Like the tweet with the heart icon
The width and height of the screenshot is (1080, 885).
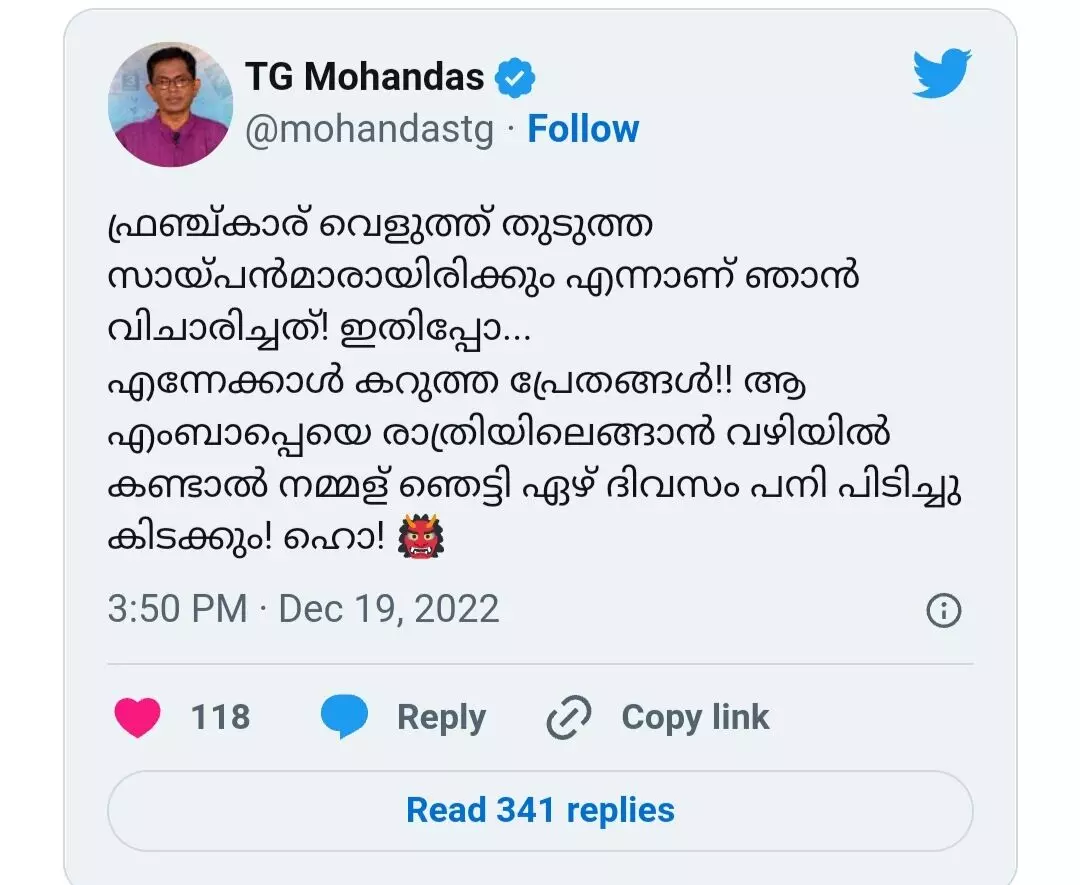(x=136, y=717)
